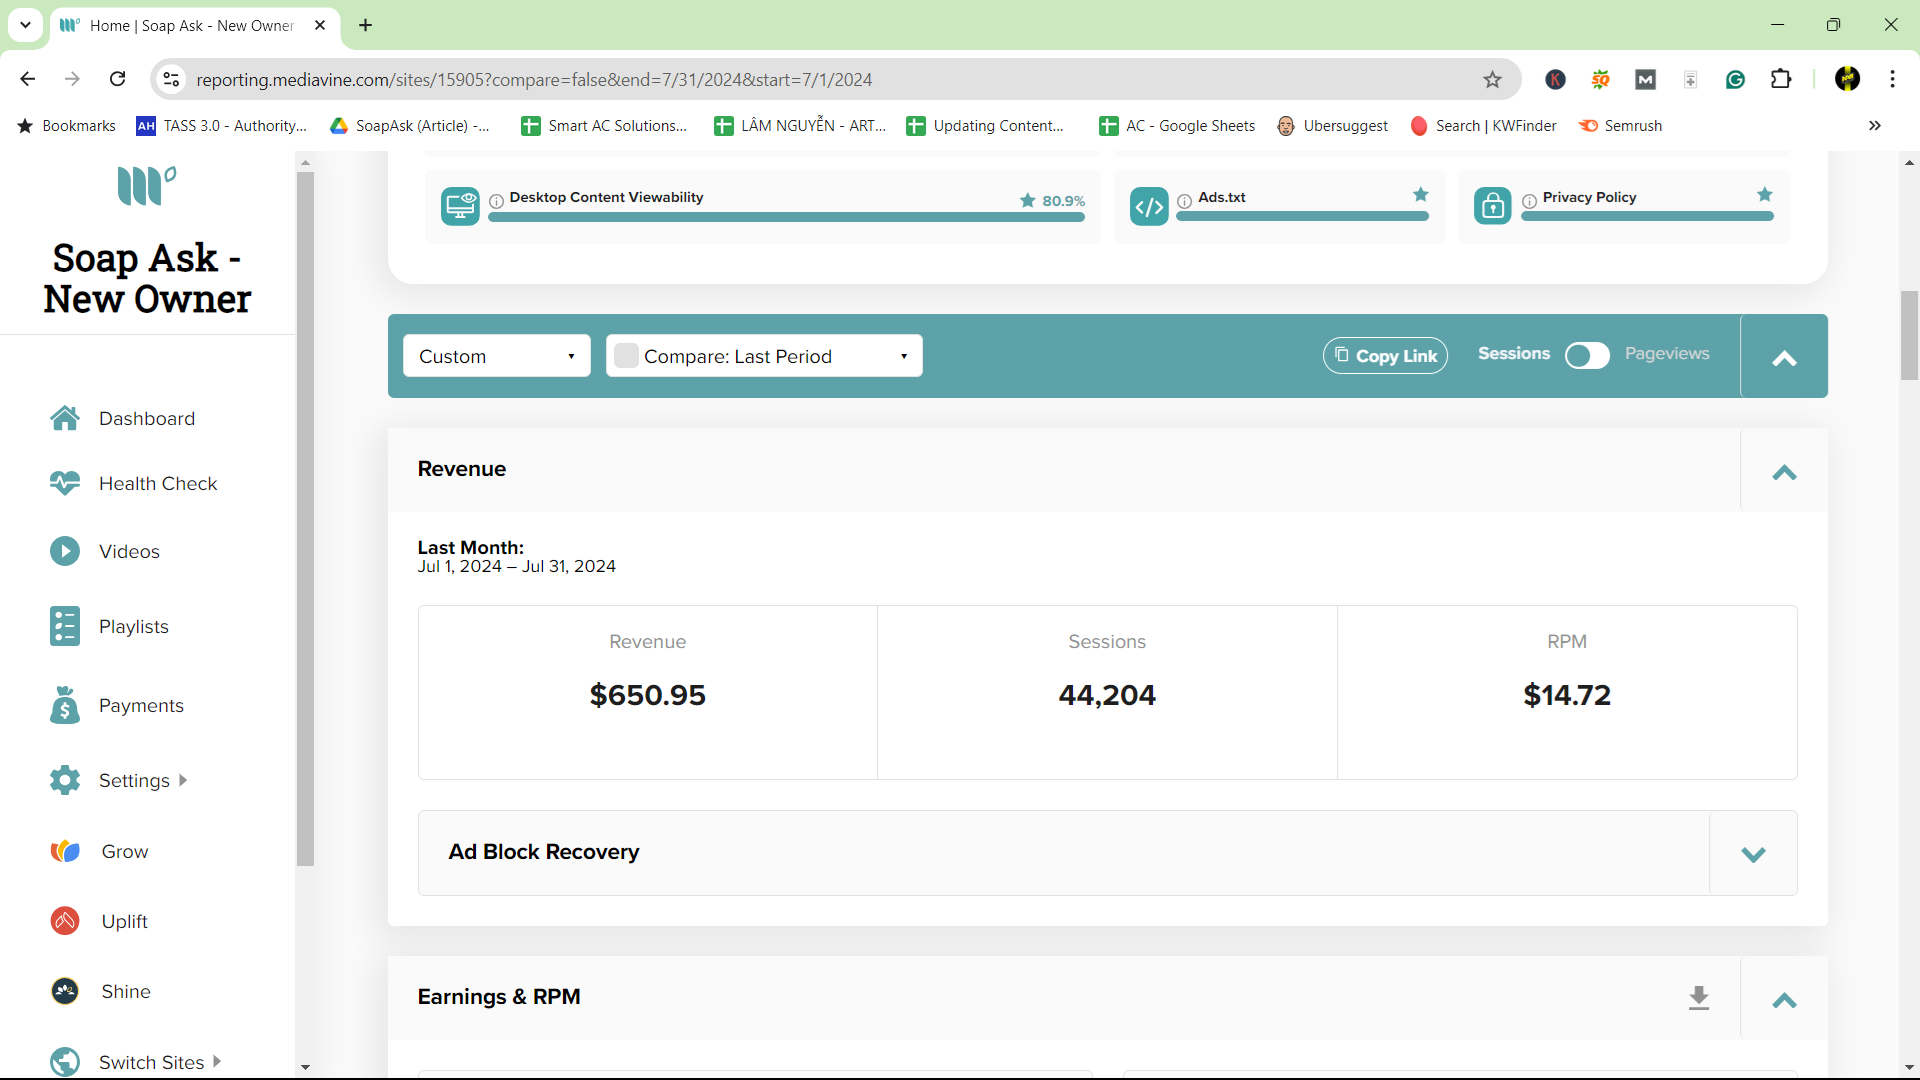Download the Earnings & RPM data
Image resolution: width=1920 pixels, height=1080 pixels.
click(1698, 998)
